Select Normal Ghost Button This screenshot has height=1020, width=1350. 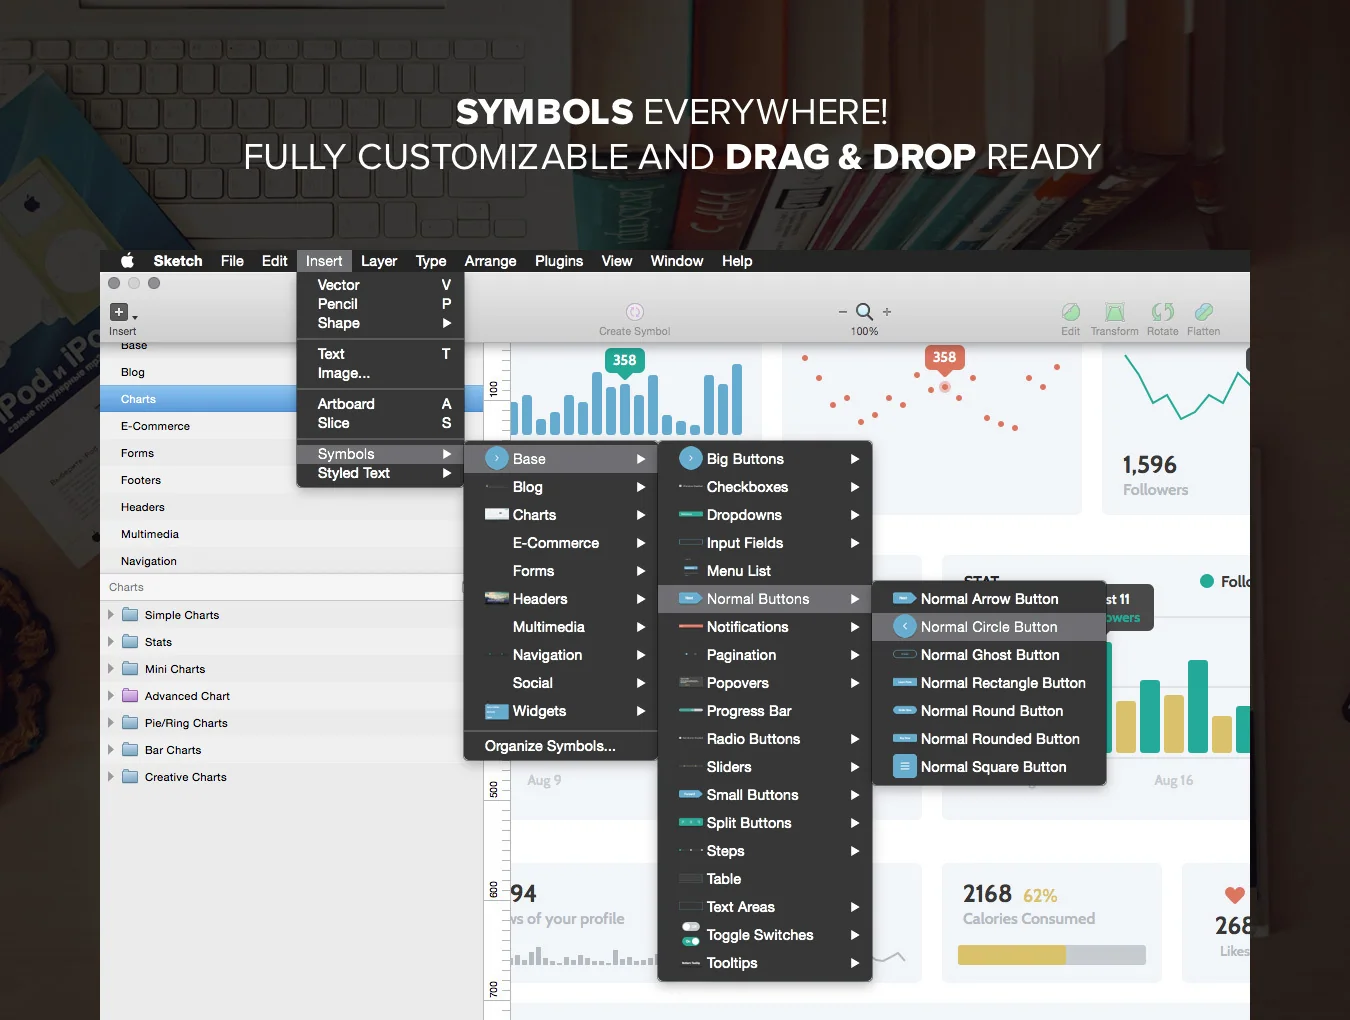989,655
